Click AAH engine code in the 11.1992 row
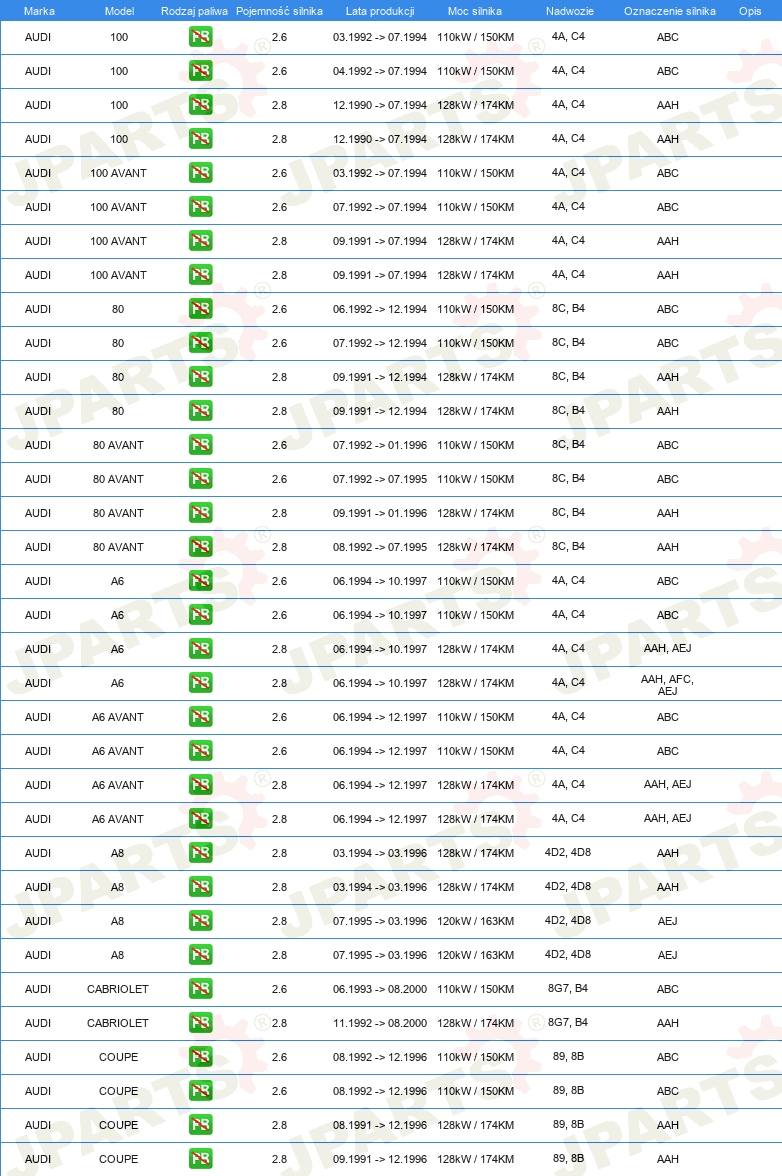Viewport: 782px width, 1176px height. tap(667, 1023)
